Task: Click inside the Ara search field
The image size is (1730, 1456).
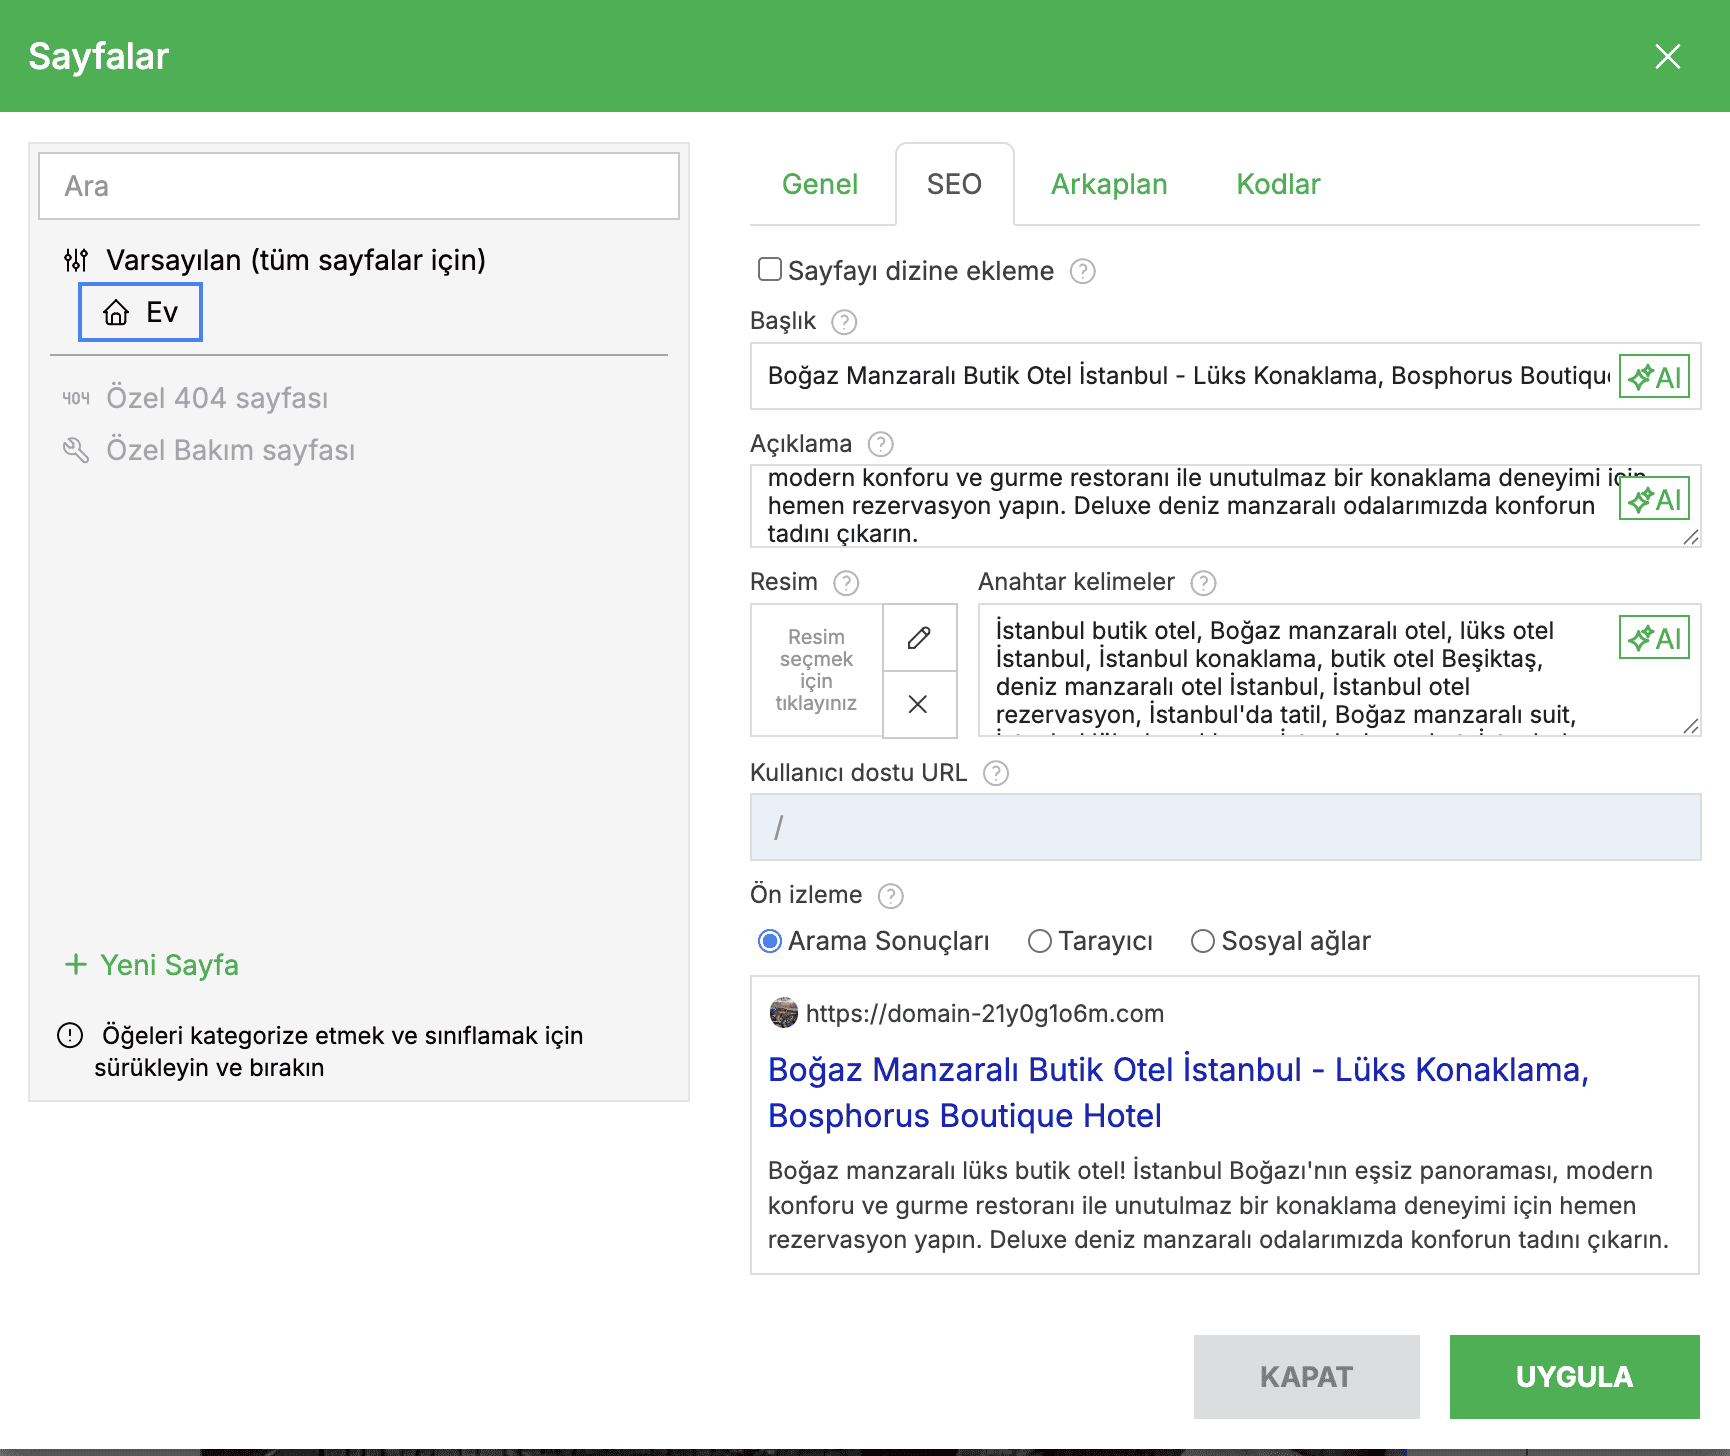Action: point(357,186)
